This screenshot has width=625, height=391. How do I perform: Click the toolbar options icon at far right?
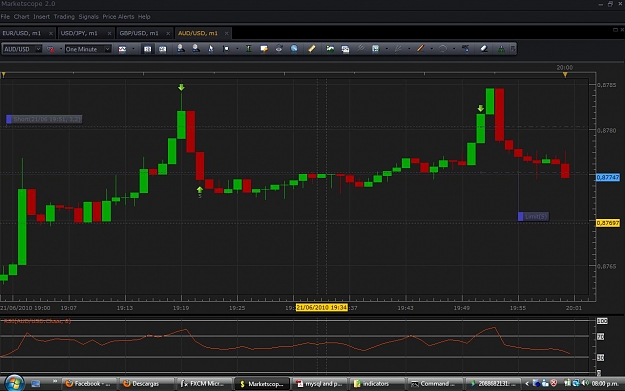point(513,49)
